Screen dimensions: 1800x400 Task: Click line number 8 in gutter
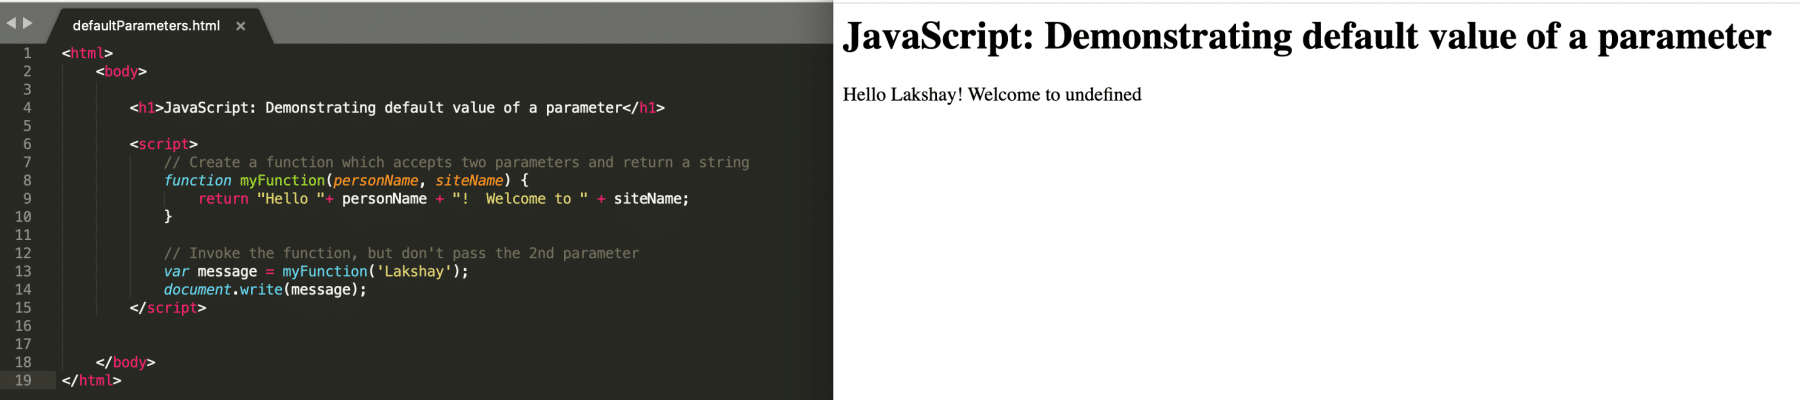27,181
